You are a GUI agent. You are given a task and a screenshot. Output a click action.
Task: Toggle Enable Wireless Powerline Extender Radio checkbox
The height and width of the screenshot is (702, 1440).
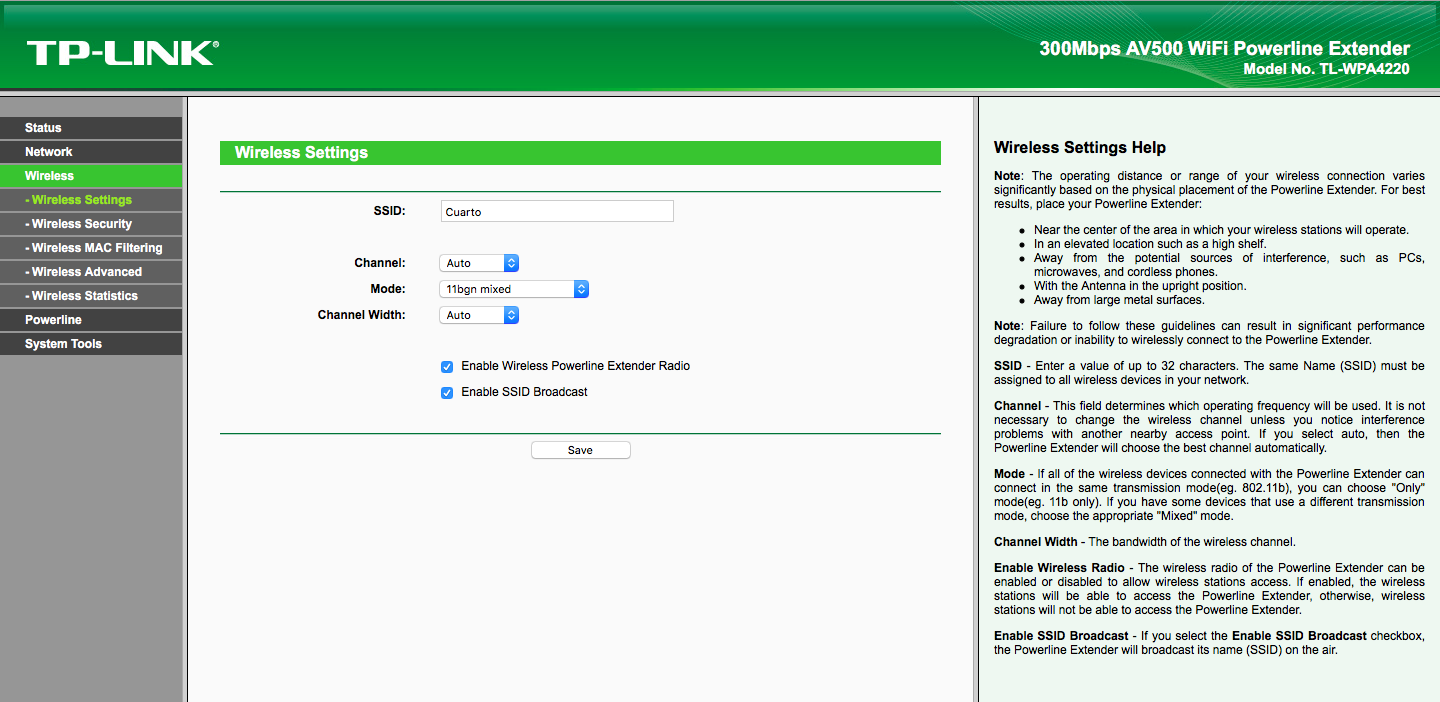point(447,367)
